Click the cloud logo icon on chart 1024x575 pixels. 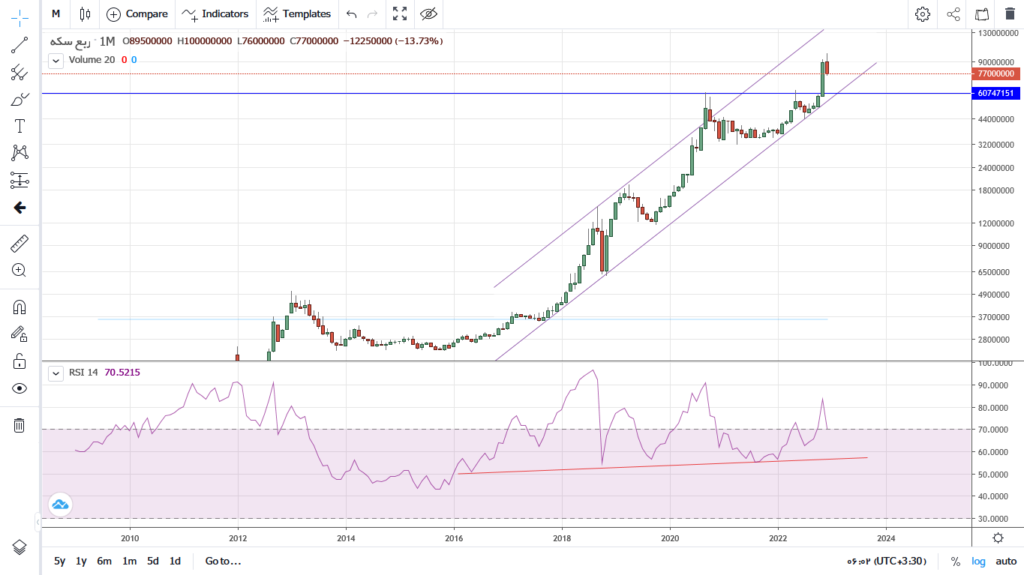click(60, 504)
